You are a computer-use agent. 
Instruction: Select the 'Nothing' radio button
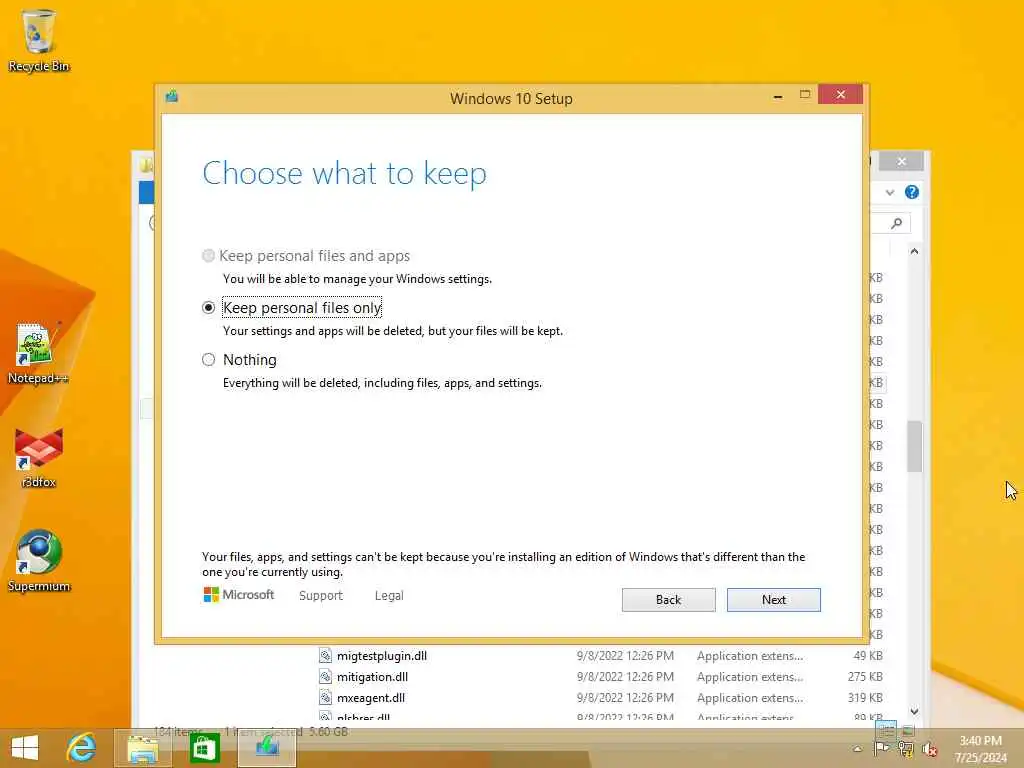(208, 359)
